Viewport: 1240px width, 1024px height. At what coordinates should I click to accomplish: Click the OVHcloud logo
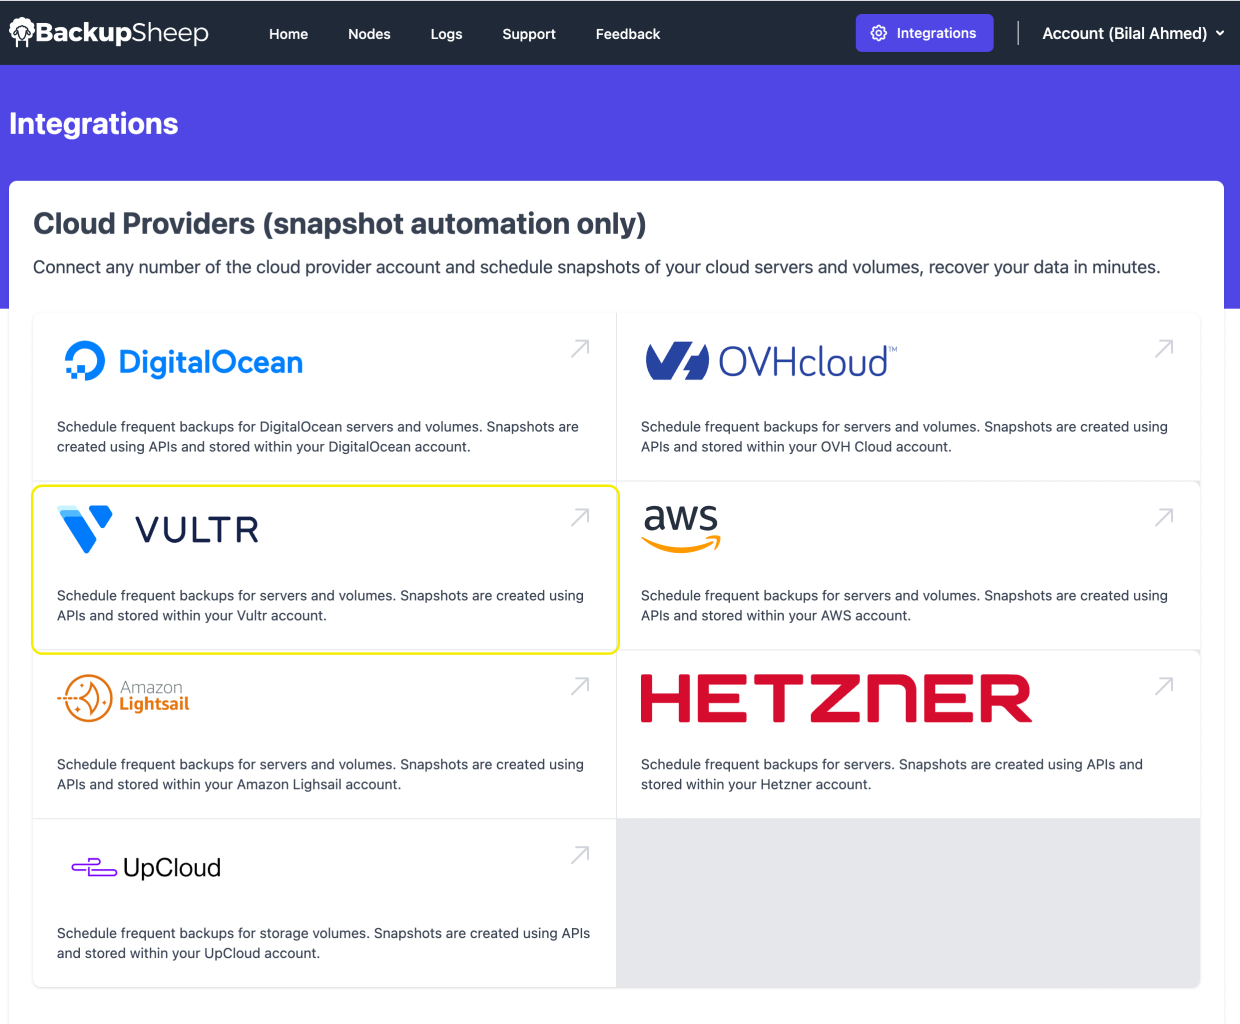pyautogui.click(x=771, y=362)
